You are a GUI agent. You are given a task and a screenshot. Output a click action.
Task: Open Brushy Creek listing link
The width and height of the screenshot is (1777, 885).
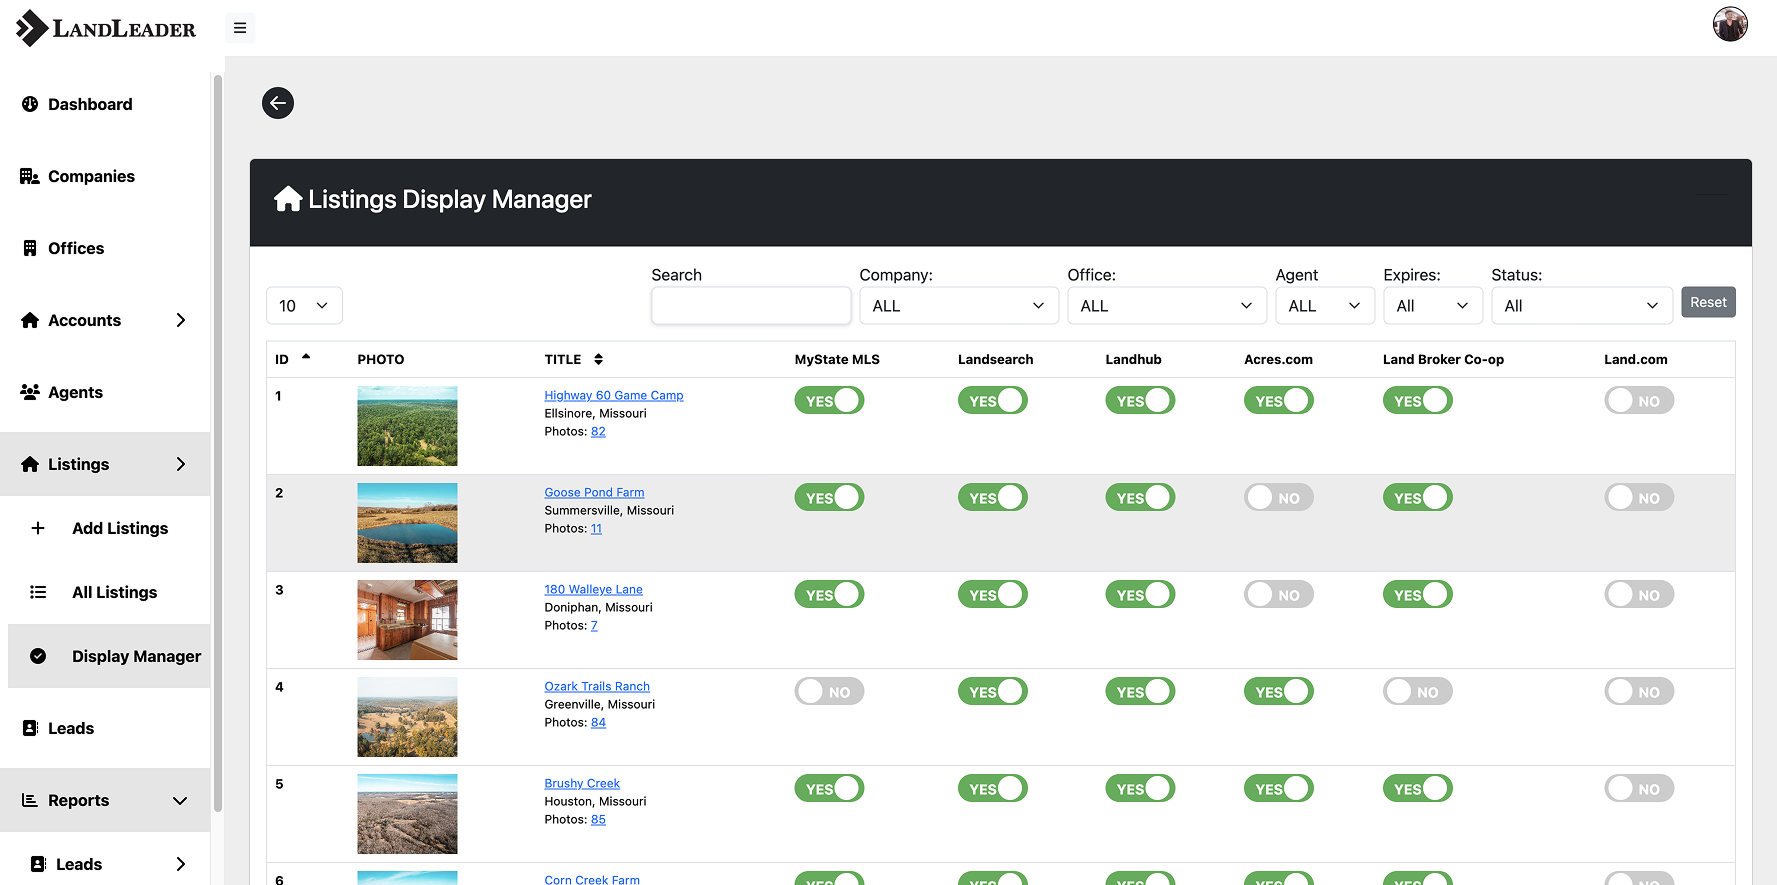(x=582, y=783)
